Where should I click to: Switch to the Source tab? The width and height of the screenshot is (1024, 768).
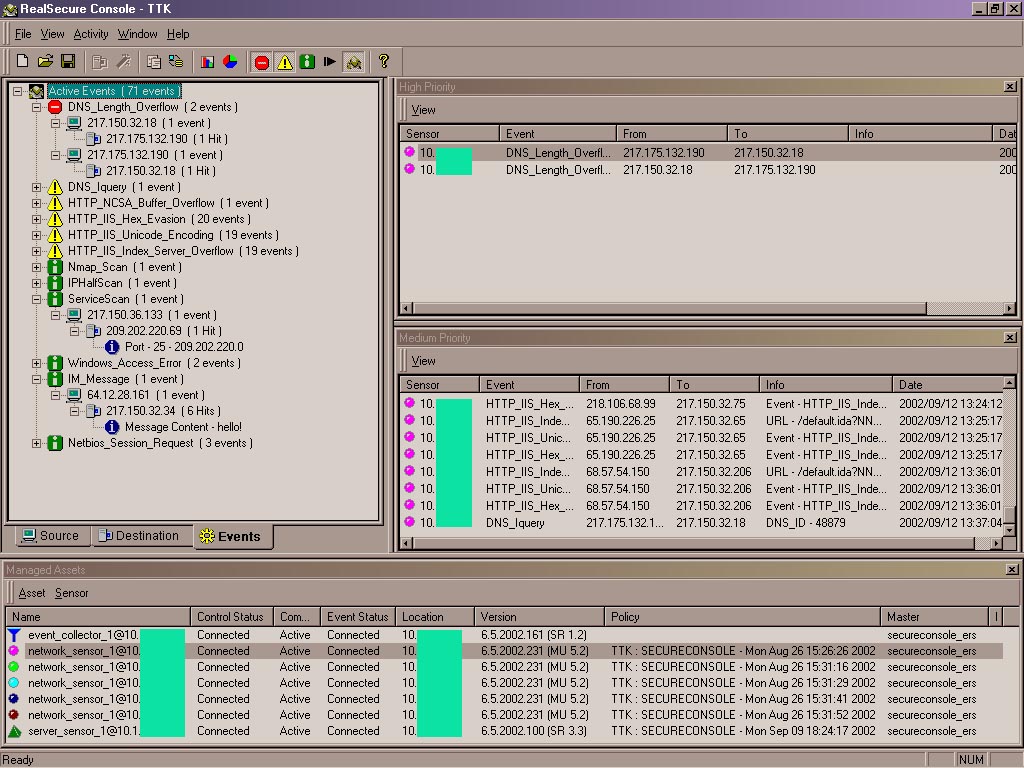tap(51, 536)
